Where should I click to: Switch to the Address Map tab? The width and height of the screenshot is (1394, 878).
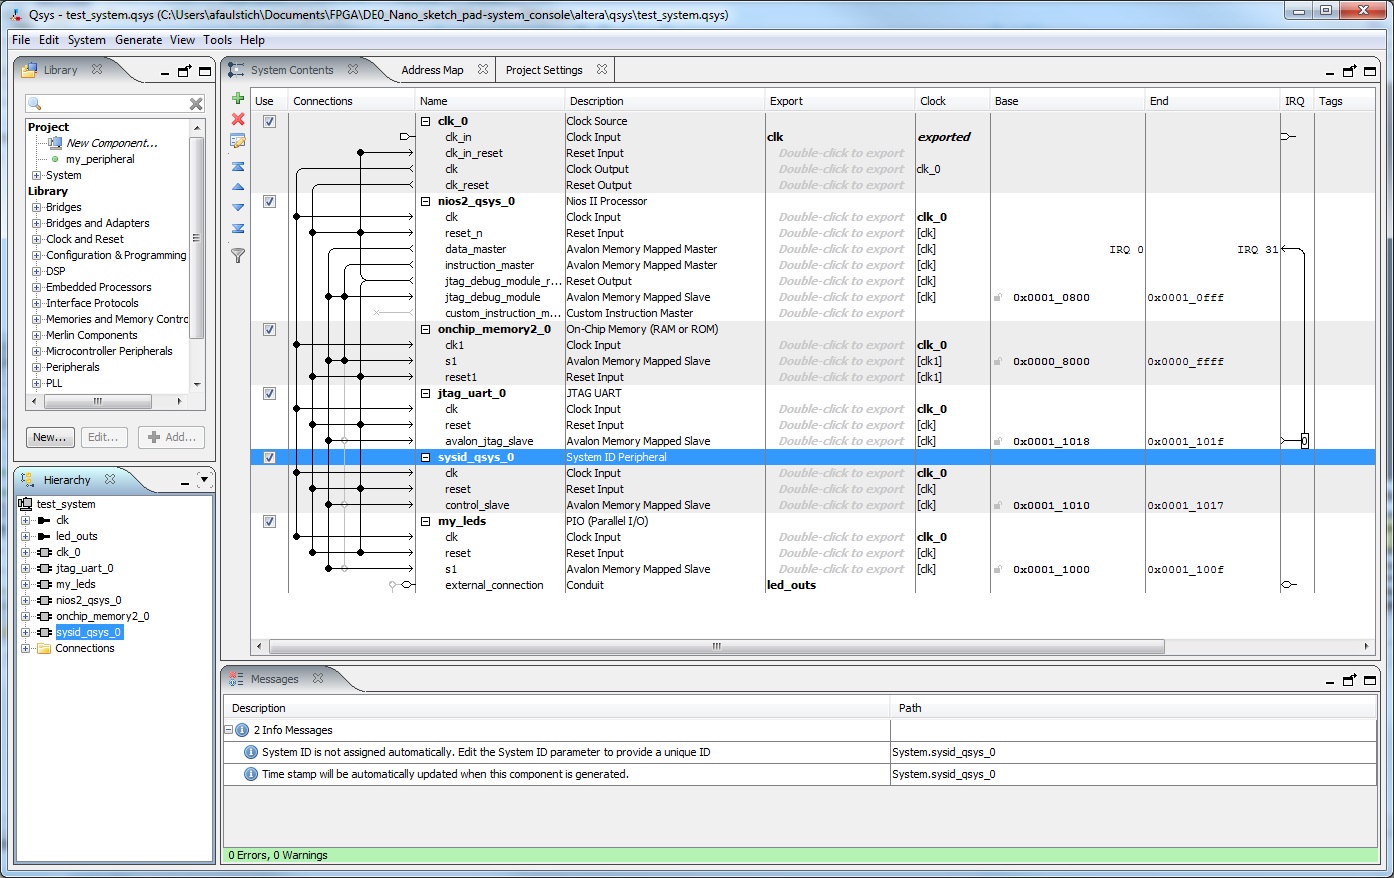click(x=432, y=70)
